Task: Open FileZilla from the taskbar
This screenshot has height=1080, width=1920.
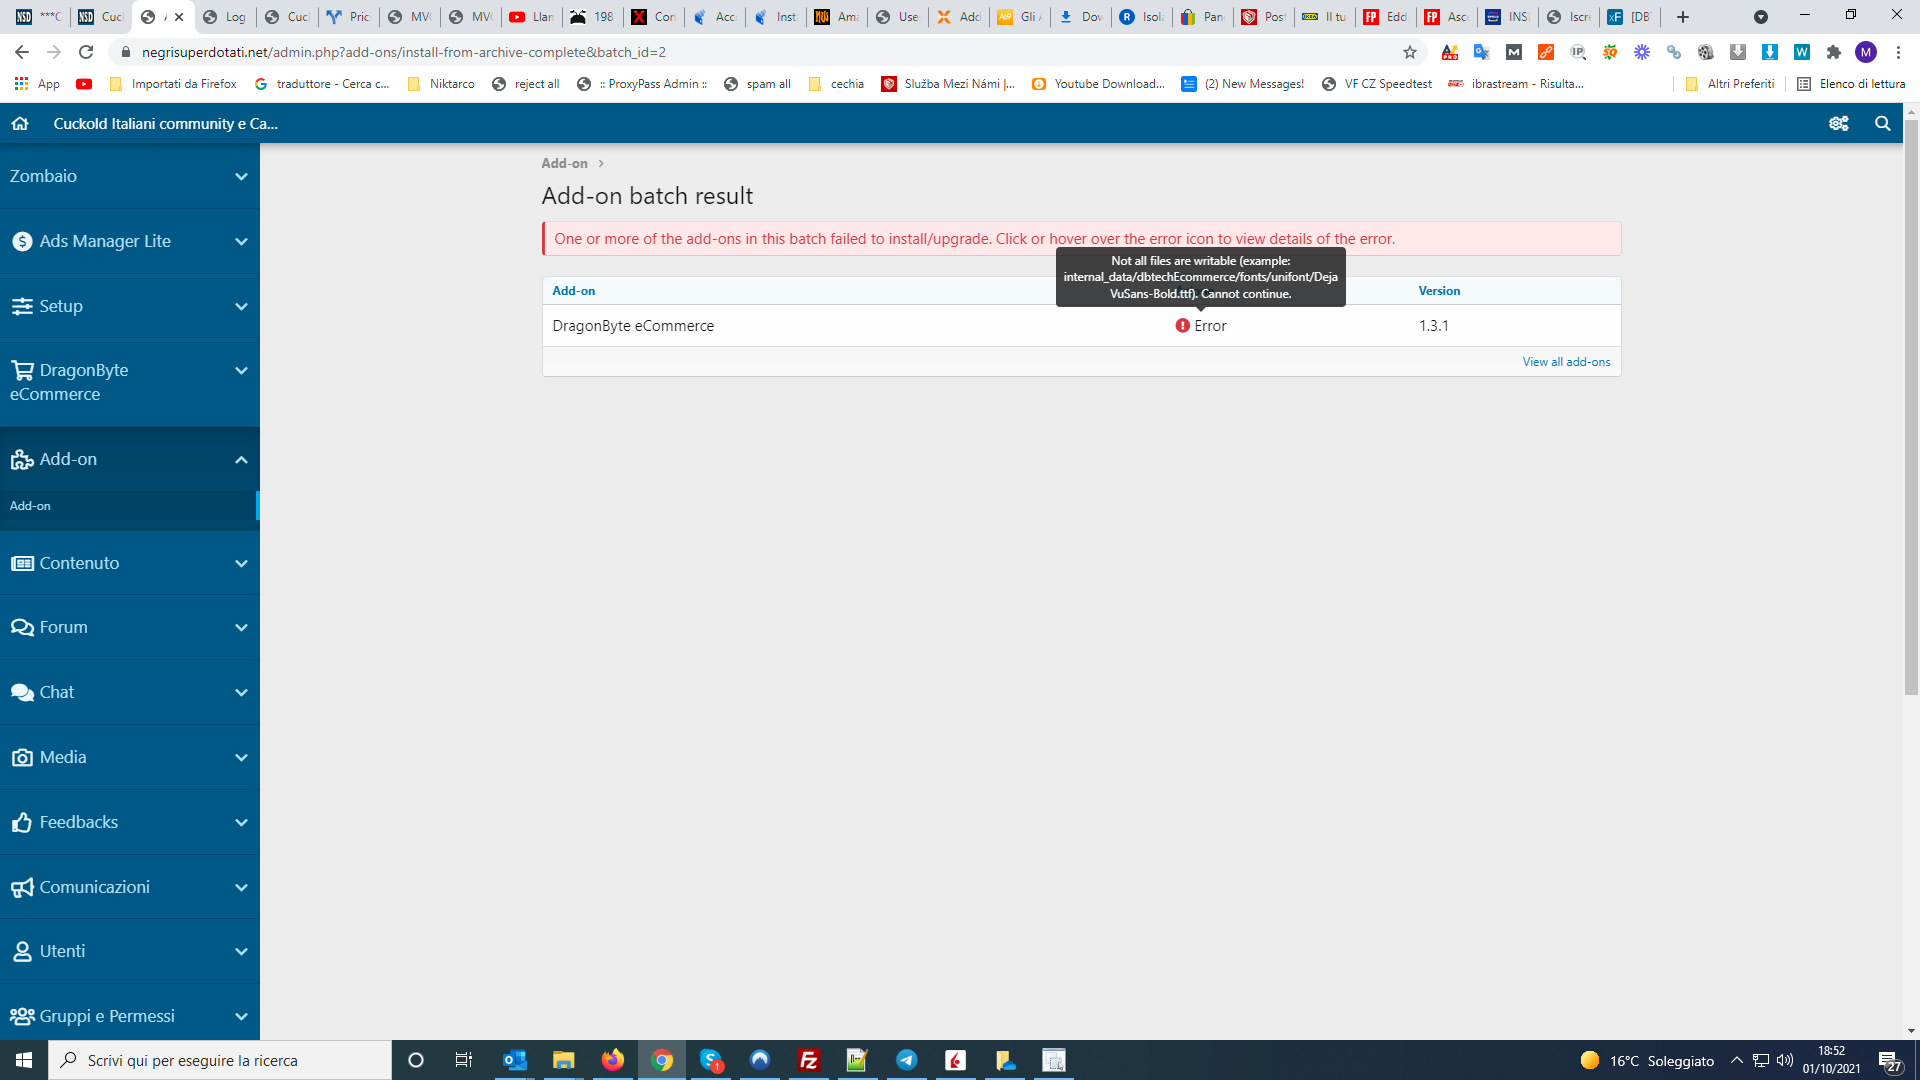Action: tap(809, 1060)
